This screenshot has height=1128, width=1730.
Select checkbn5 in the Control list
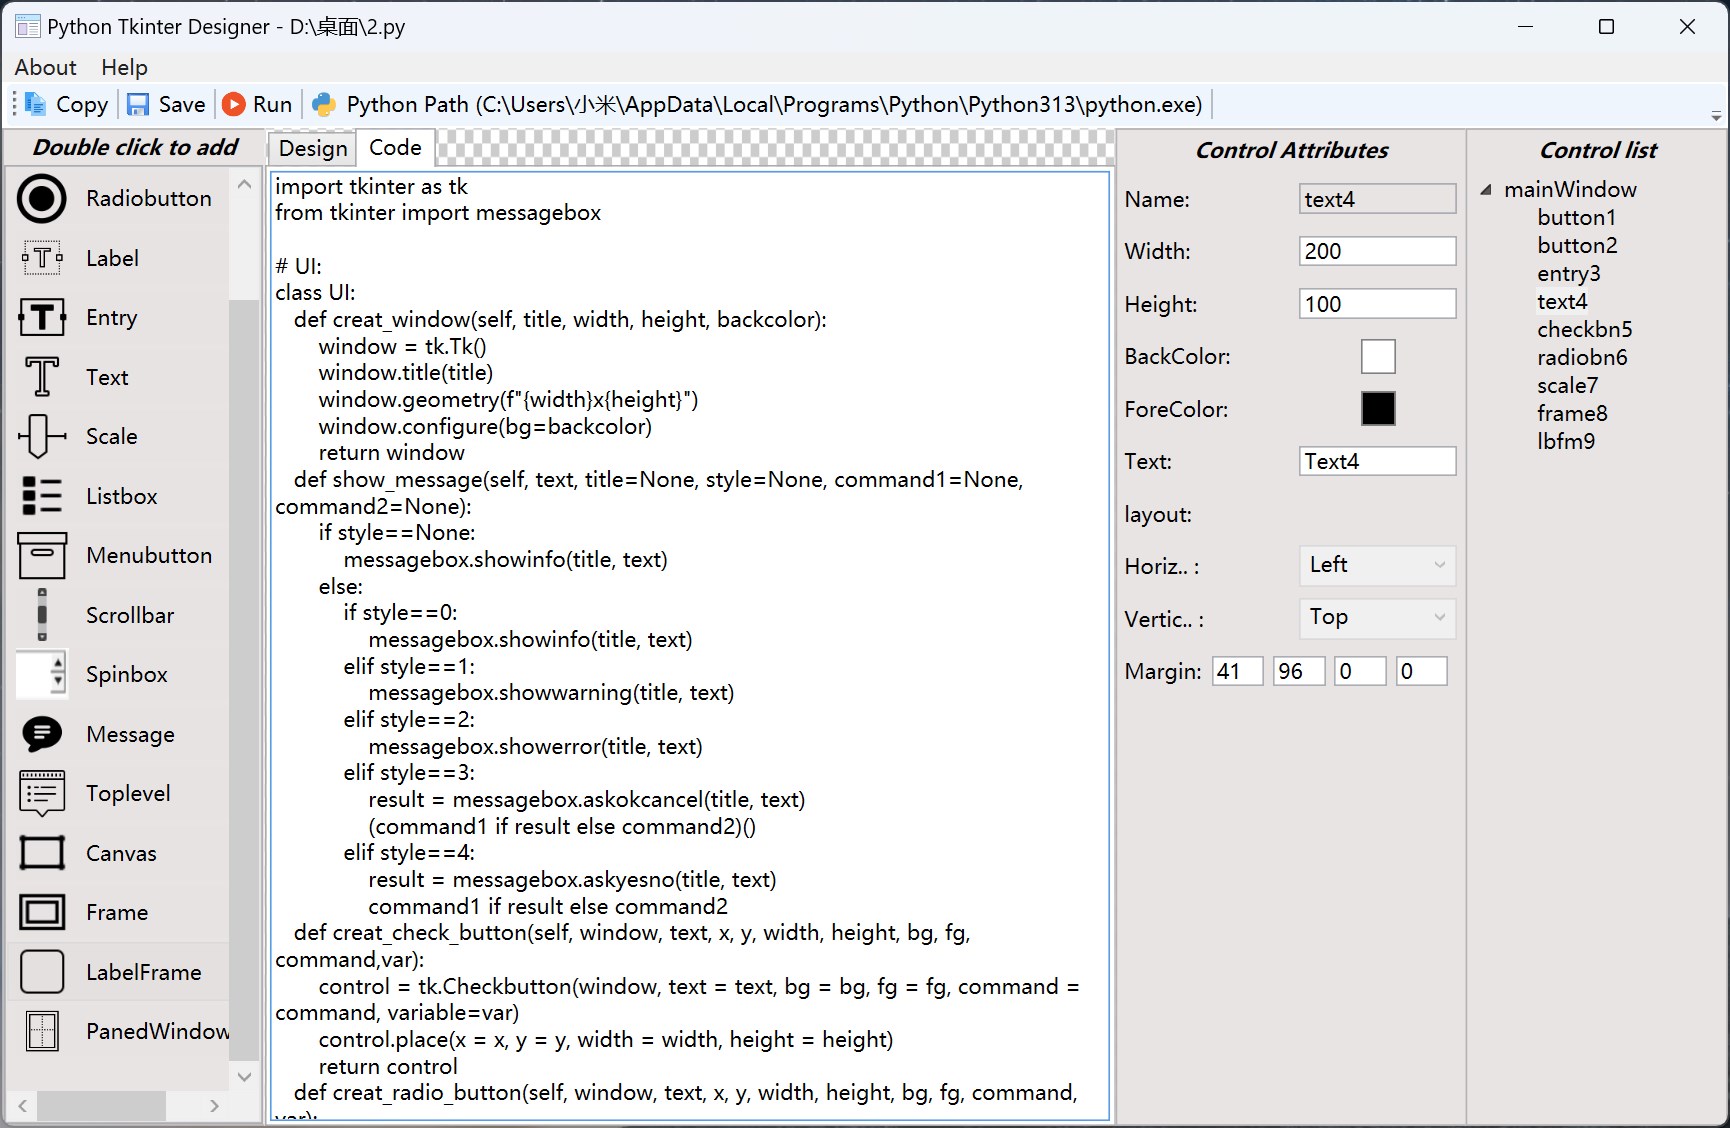click(1584, 329)
